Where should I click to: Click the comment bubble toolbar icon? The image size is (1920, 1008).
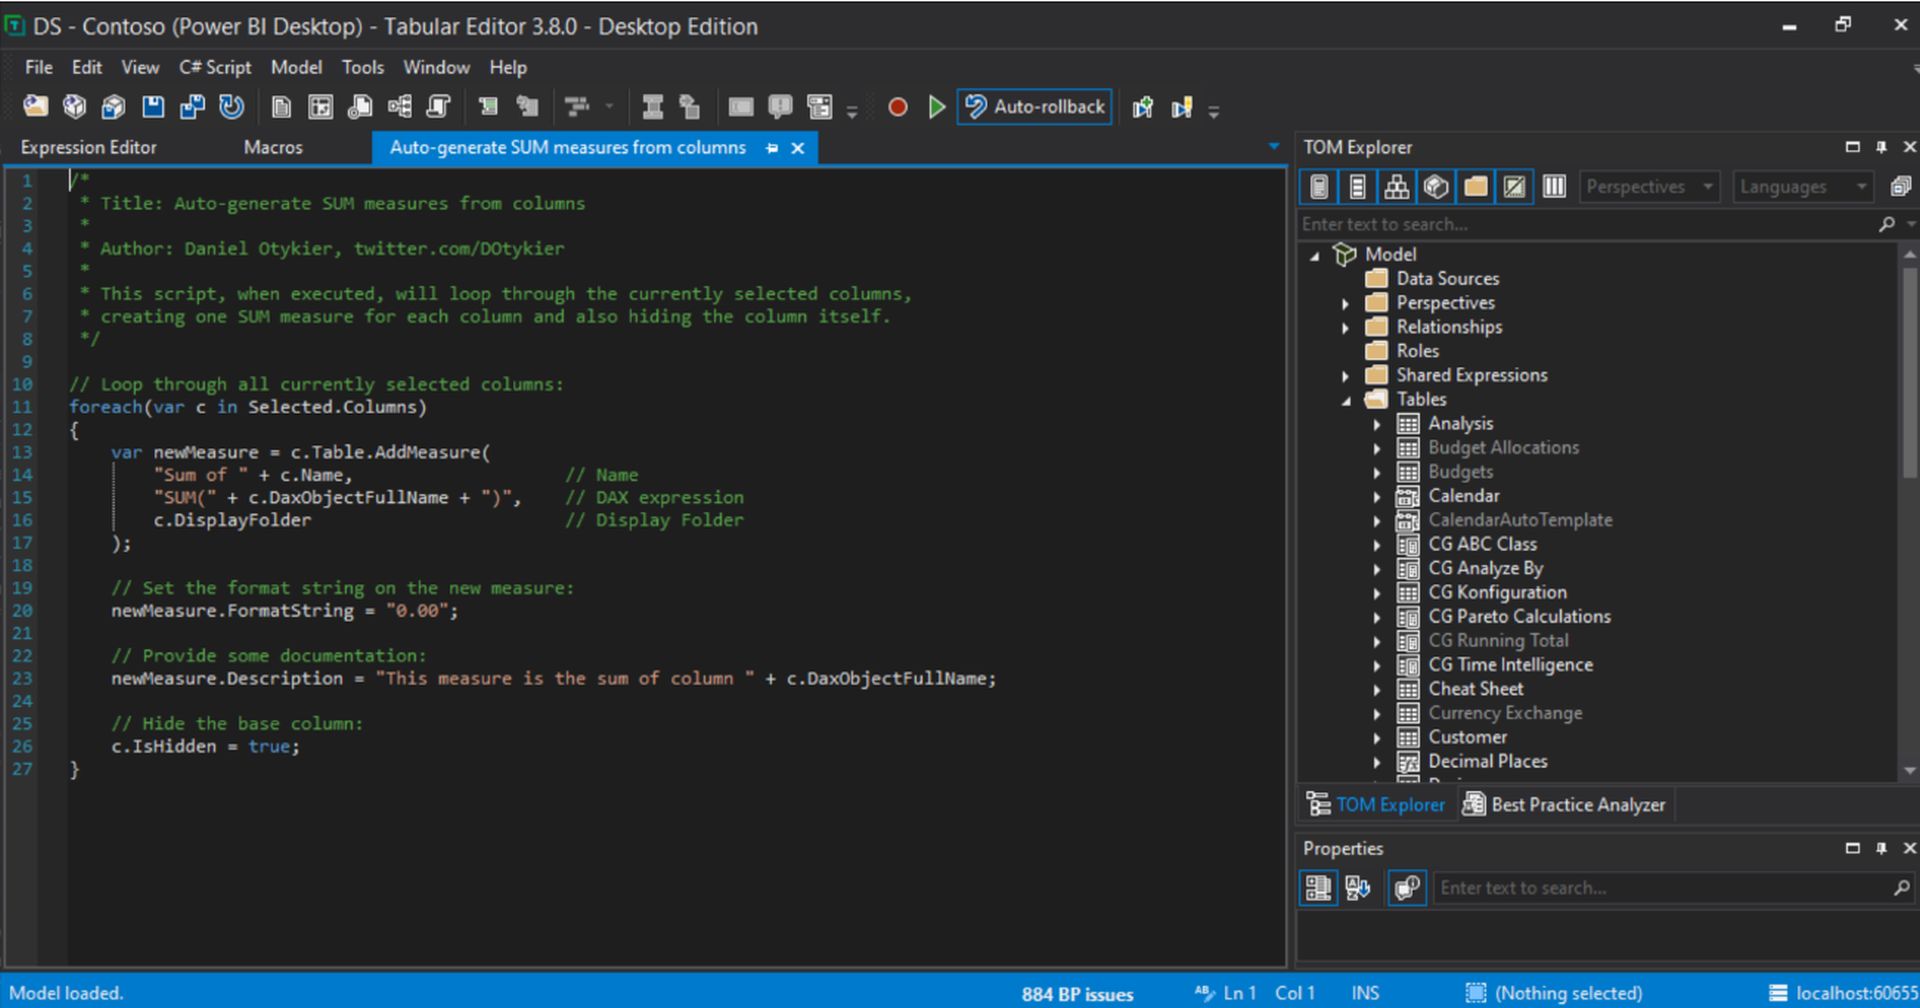coord(780,107)
